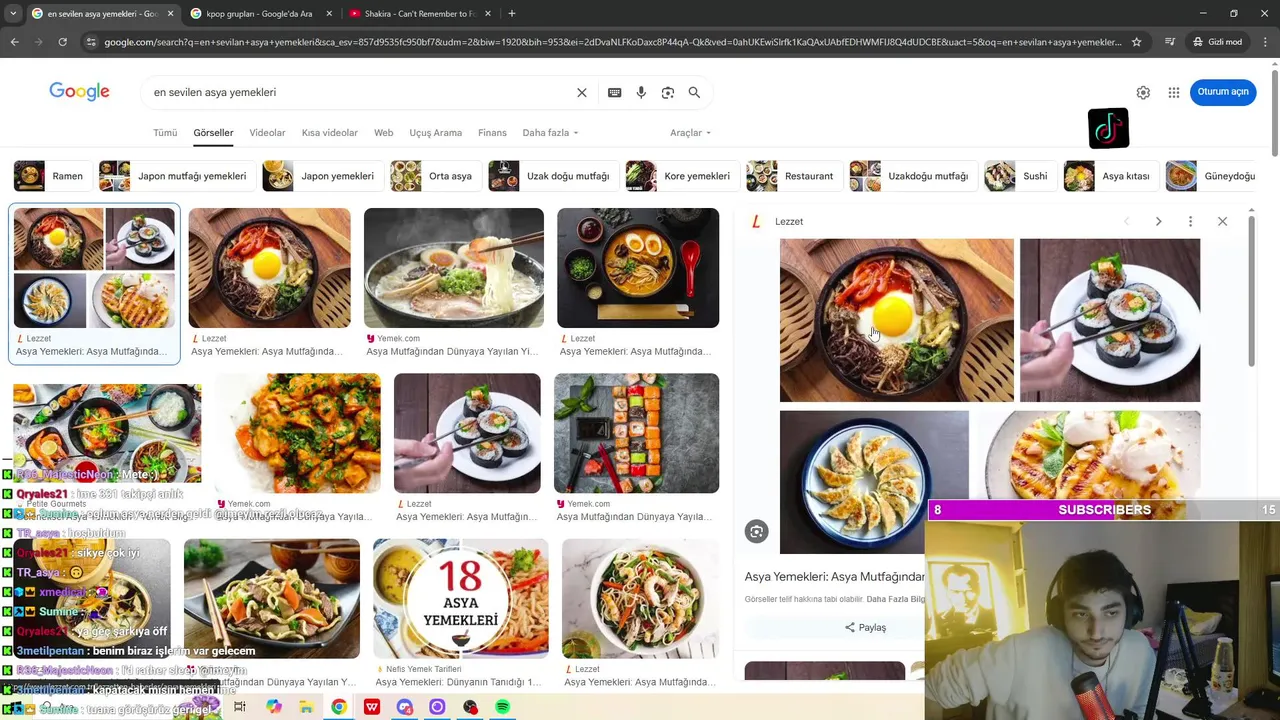
Task: Open Google apps grid
Action: [x=1174, y=92]
